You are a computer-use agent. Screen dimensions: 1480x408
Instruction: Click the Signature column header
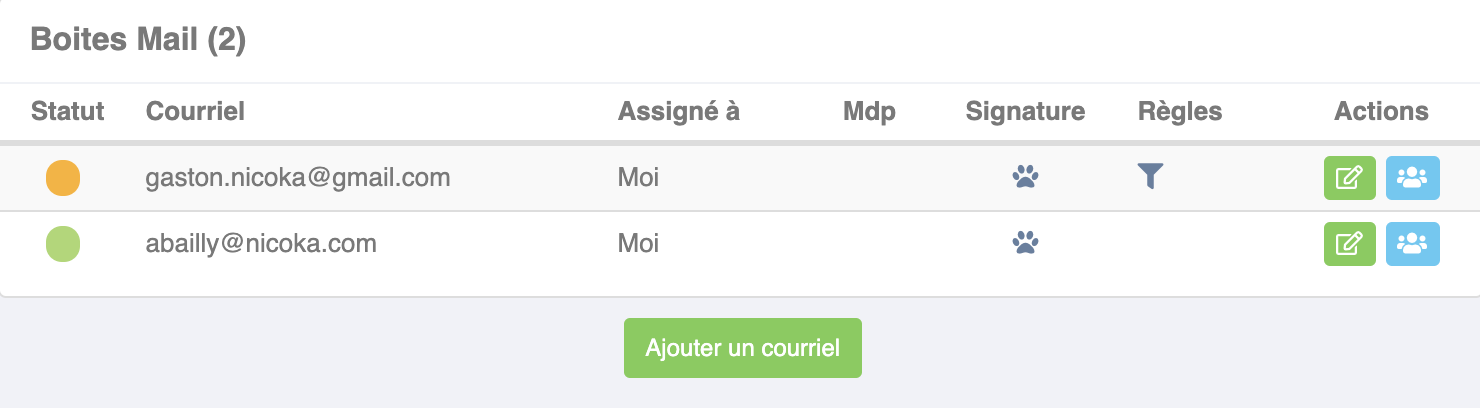point(1025,111)
